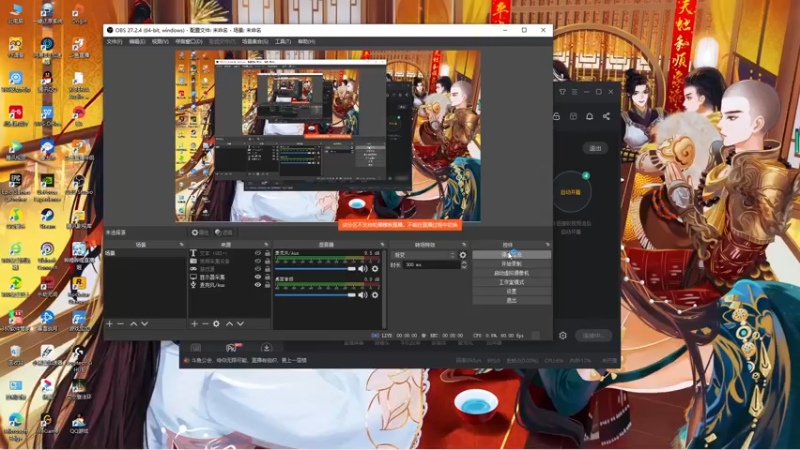Click the audio mixer vertical scrollbar

[x=384, y=288]
